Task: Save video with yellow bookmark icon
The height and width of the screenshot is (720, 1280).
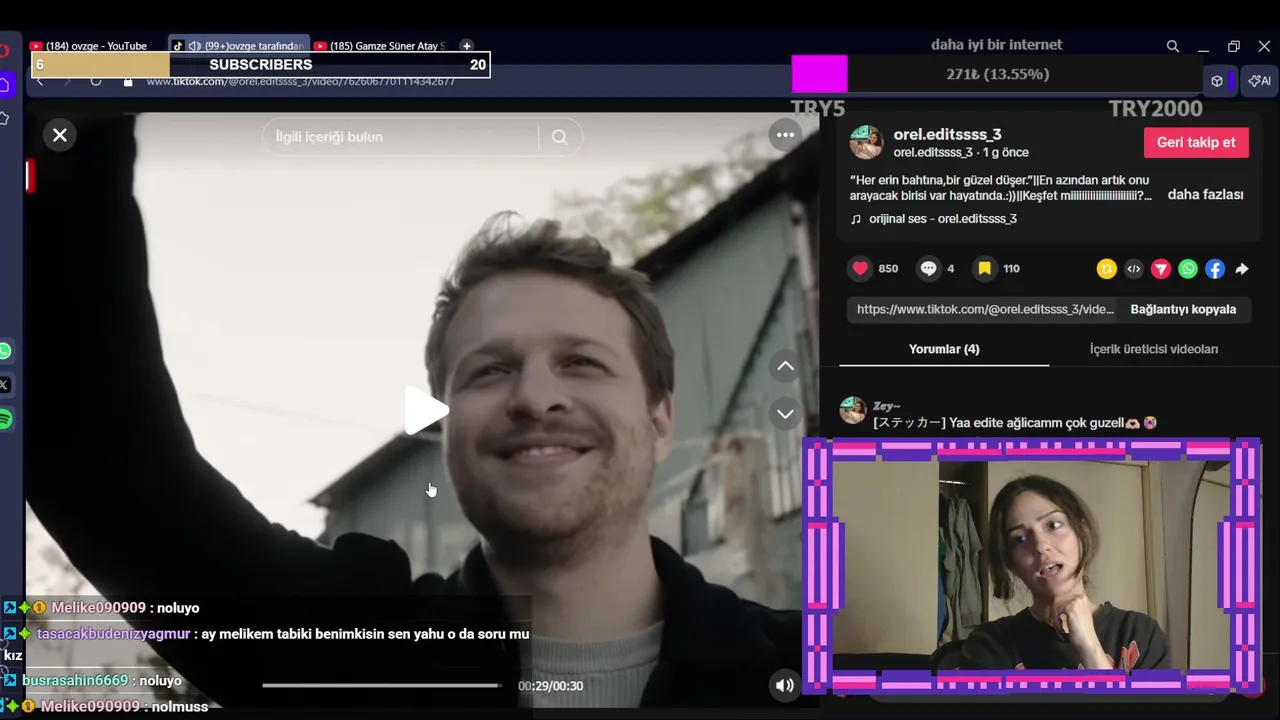Action: tap(985, 268)
